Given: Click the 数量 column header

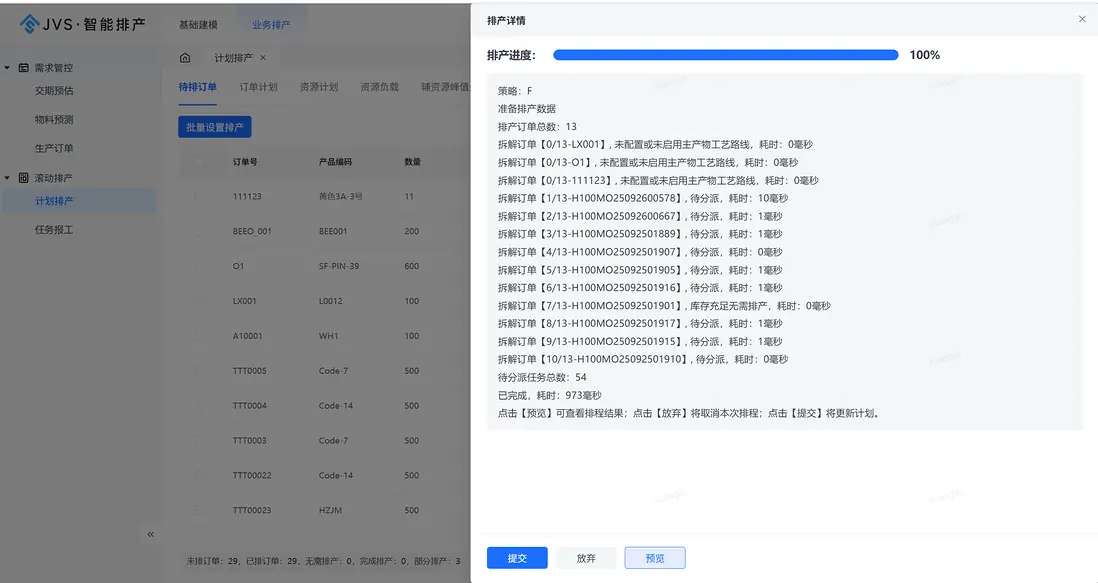Looking at the screenshot, I should coord(412,162).
